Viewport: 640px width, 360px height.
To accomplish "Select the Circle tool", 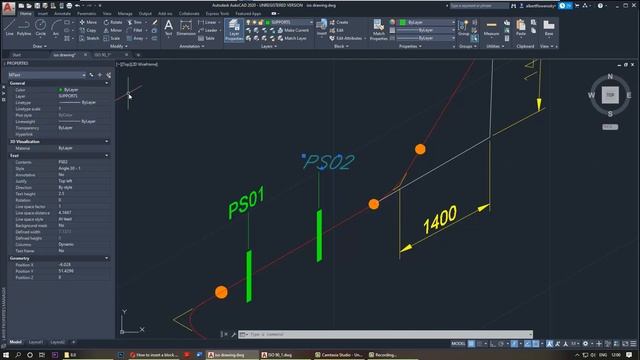I will pyautogui.click(x=40, y=28).
